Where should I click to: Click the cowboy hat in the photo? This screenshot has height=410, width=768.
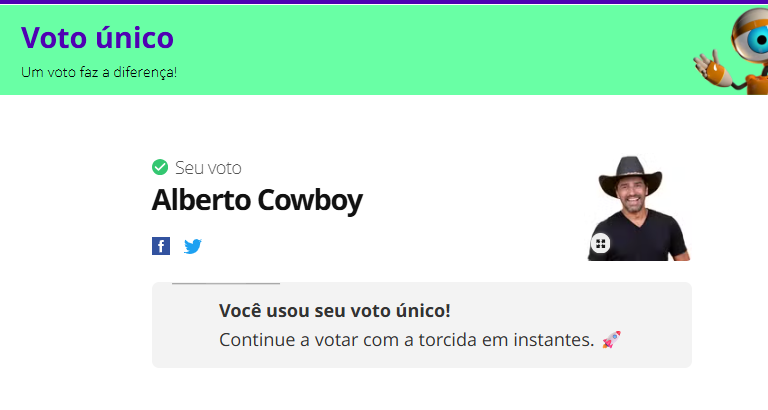pos(630,178)
